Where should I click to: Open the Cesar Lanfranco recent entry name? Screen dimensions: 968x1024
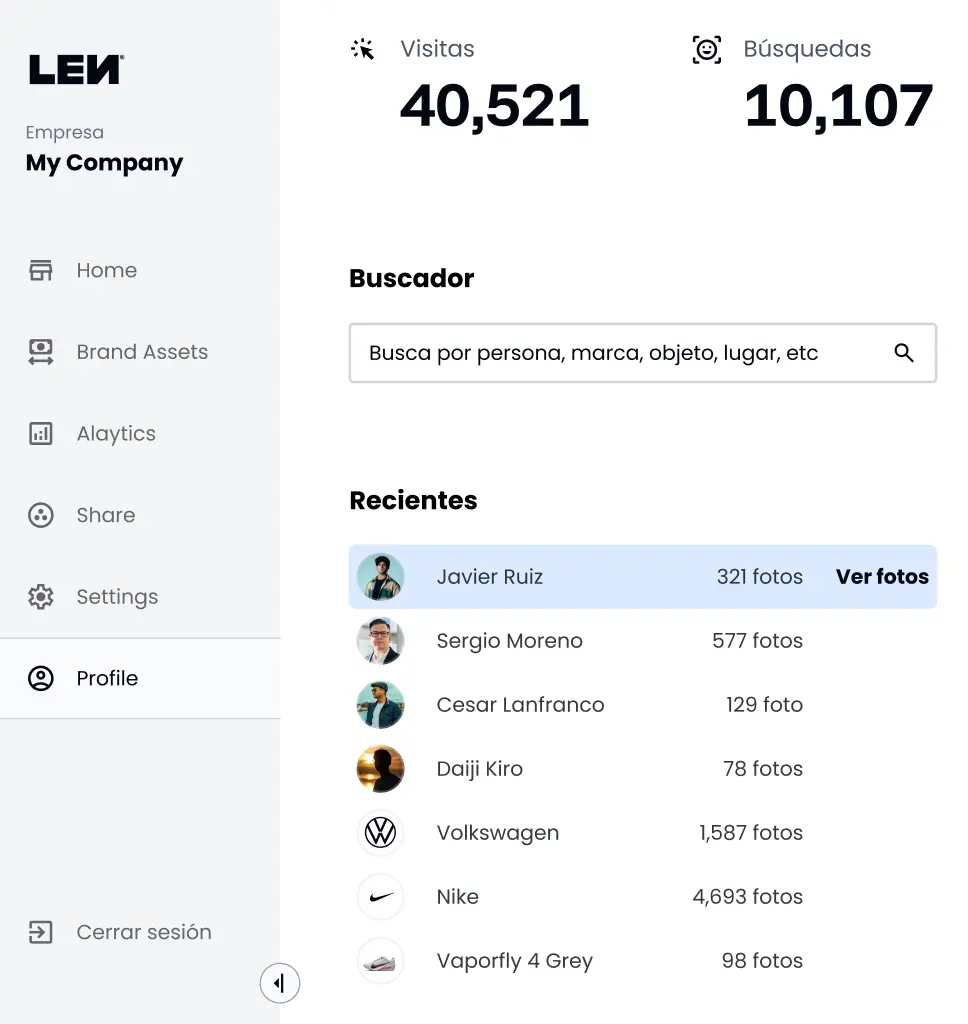point(521,705)
